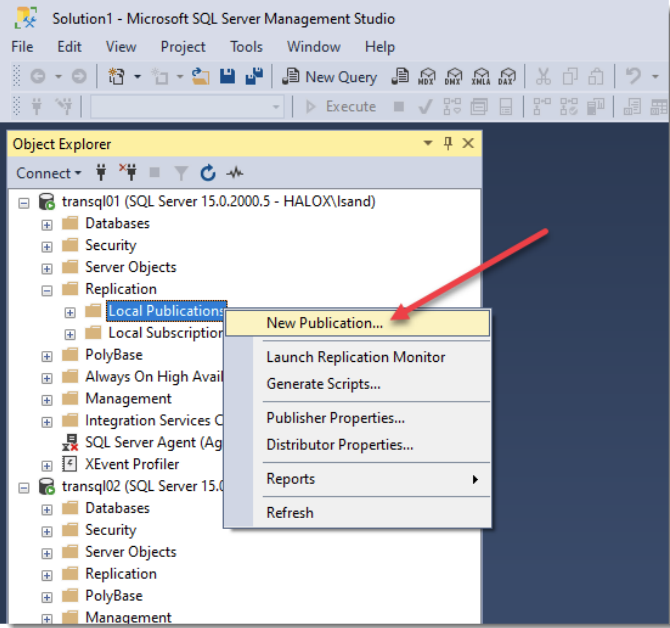Click the New Project icon
This screenshot has height=628, width=670.
[x=116, y=77]
